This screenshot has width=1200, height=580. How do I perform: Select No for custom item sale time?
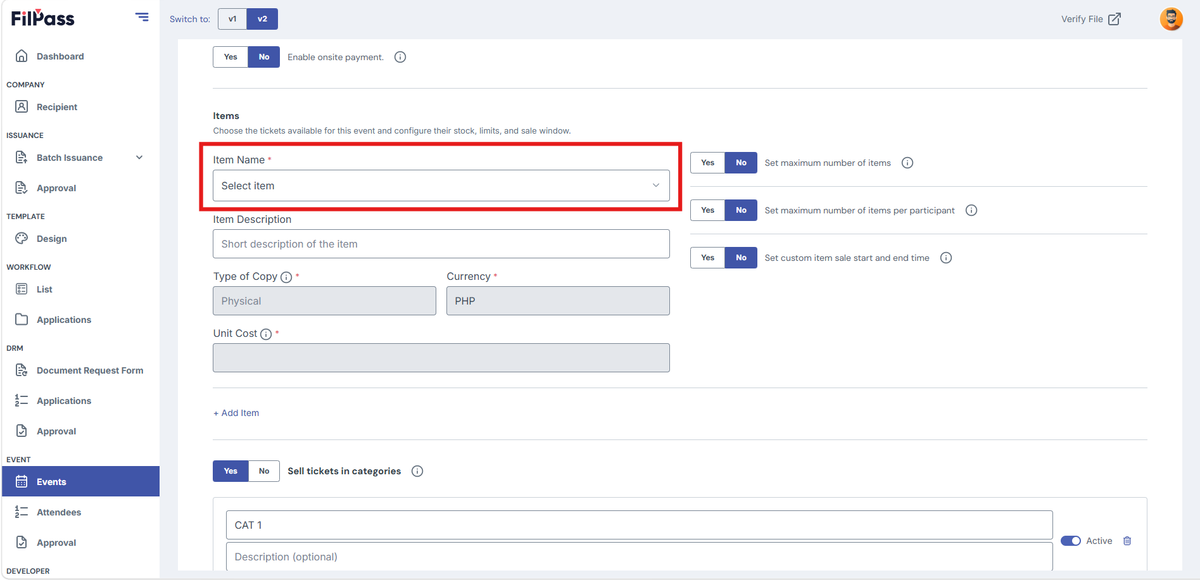click(x=741, y=258)
